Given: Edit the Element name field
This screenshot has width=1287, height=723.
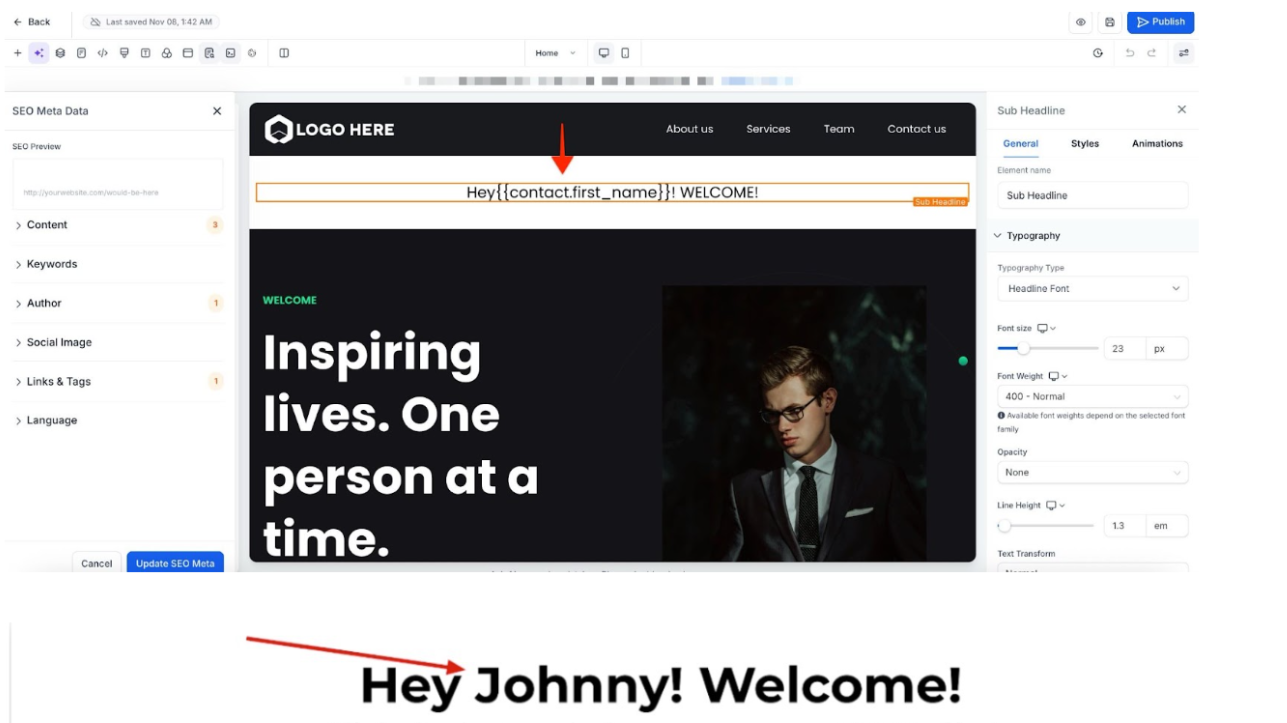Looking at the screenshot, I should pos(1093,195).
